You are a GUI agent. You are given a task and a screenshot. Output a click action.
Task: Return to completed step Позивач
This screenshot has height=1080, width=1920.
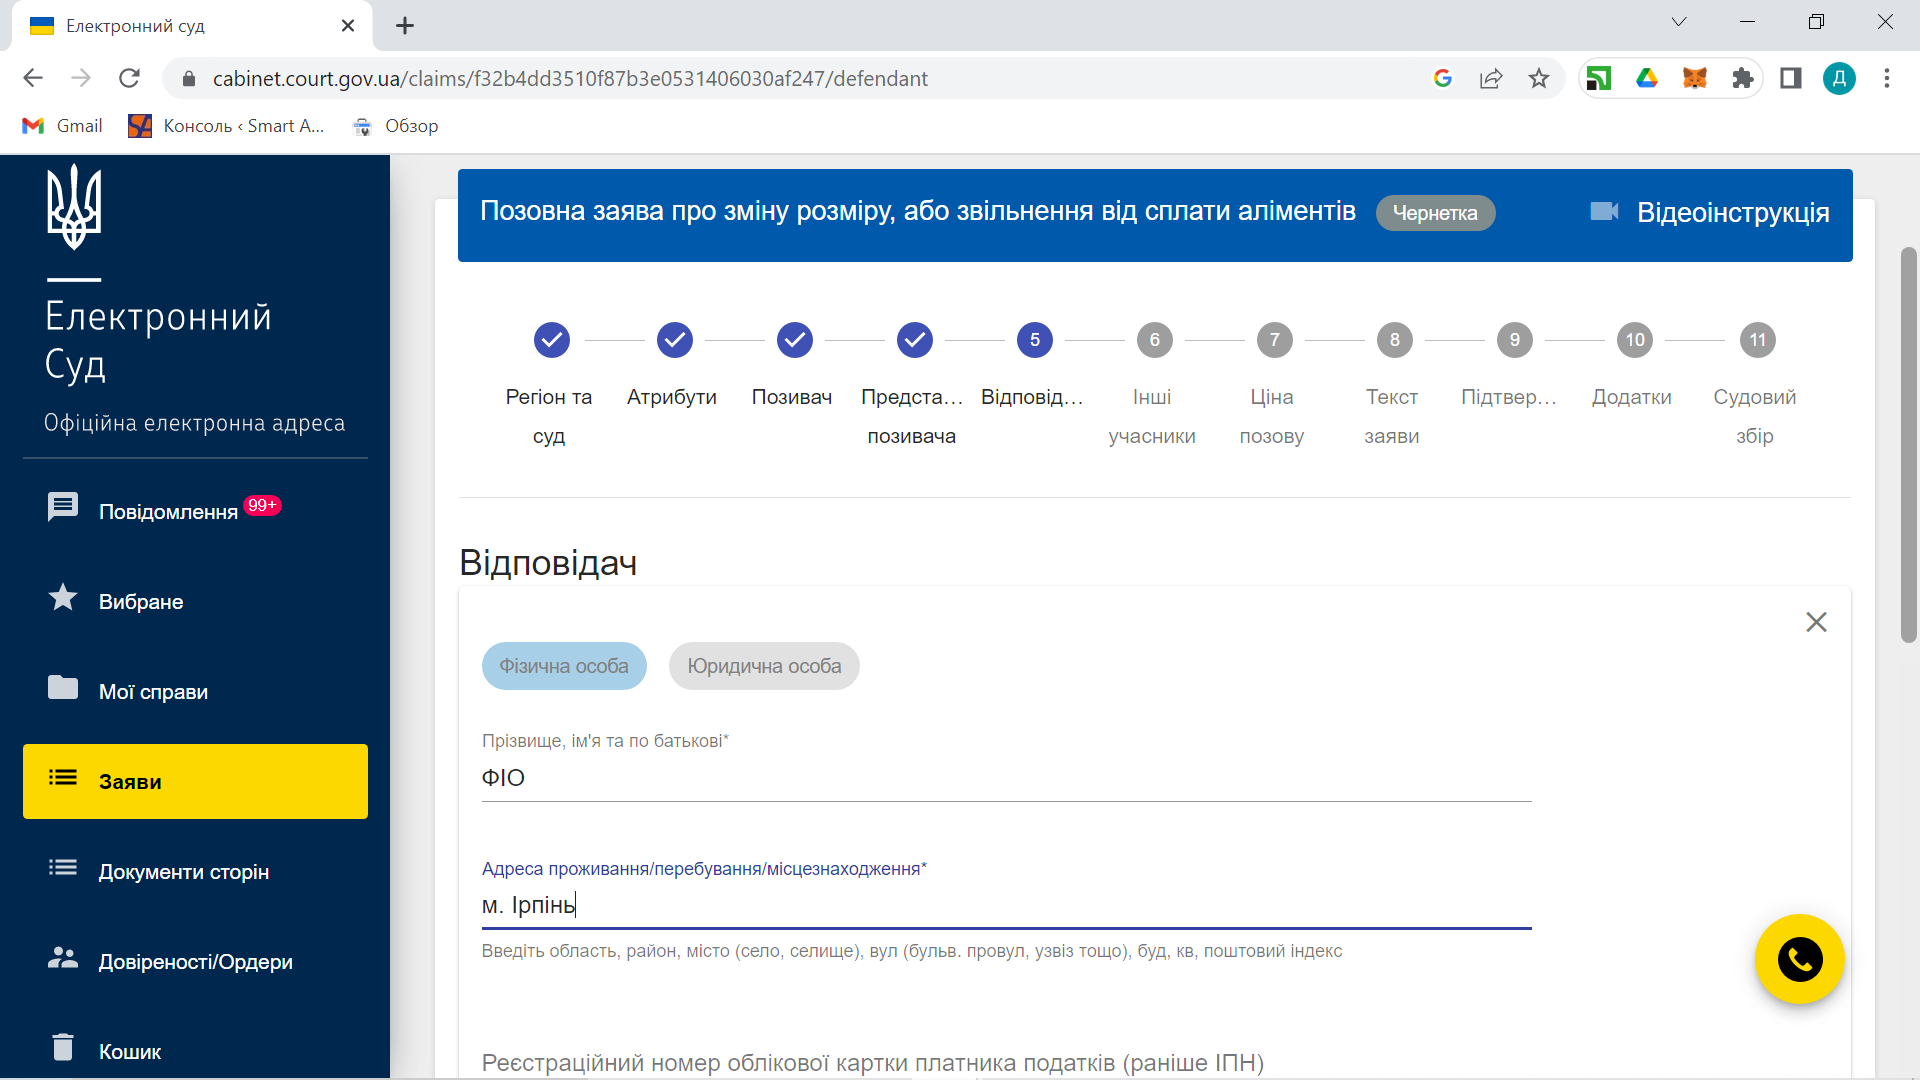pos(794,340)
